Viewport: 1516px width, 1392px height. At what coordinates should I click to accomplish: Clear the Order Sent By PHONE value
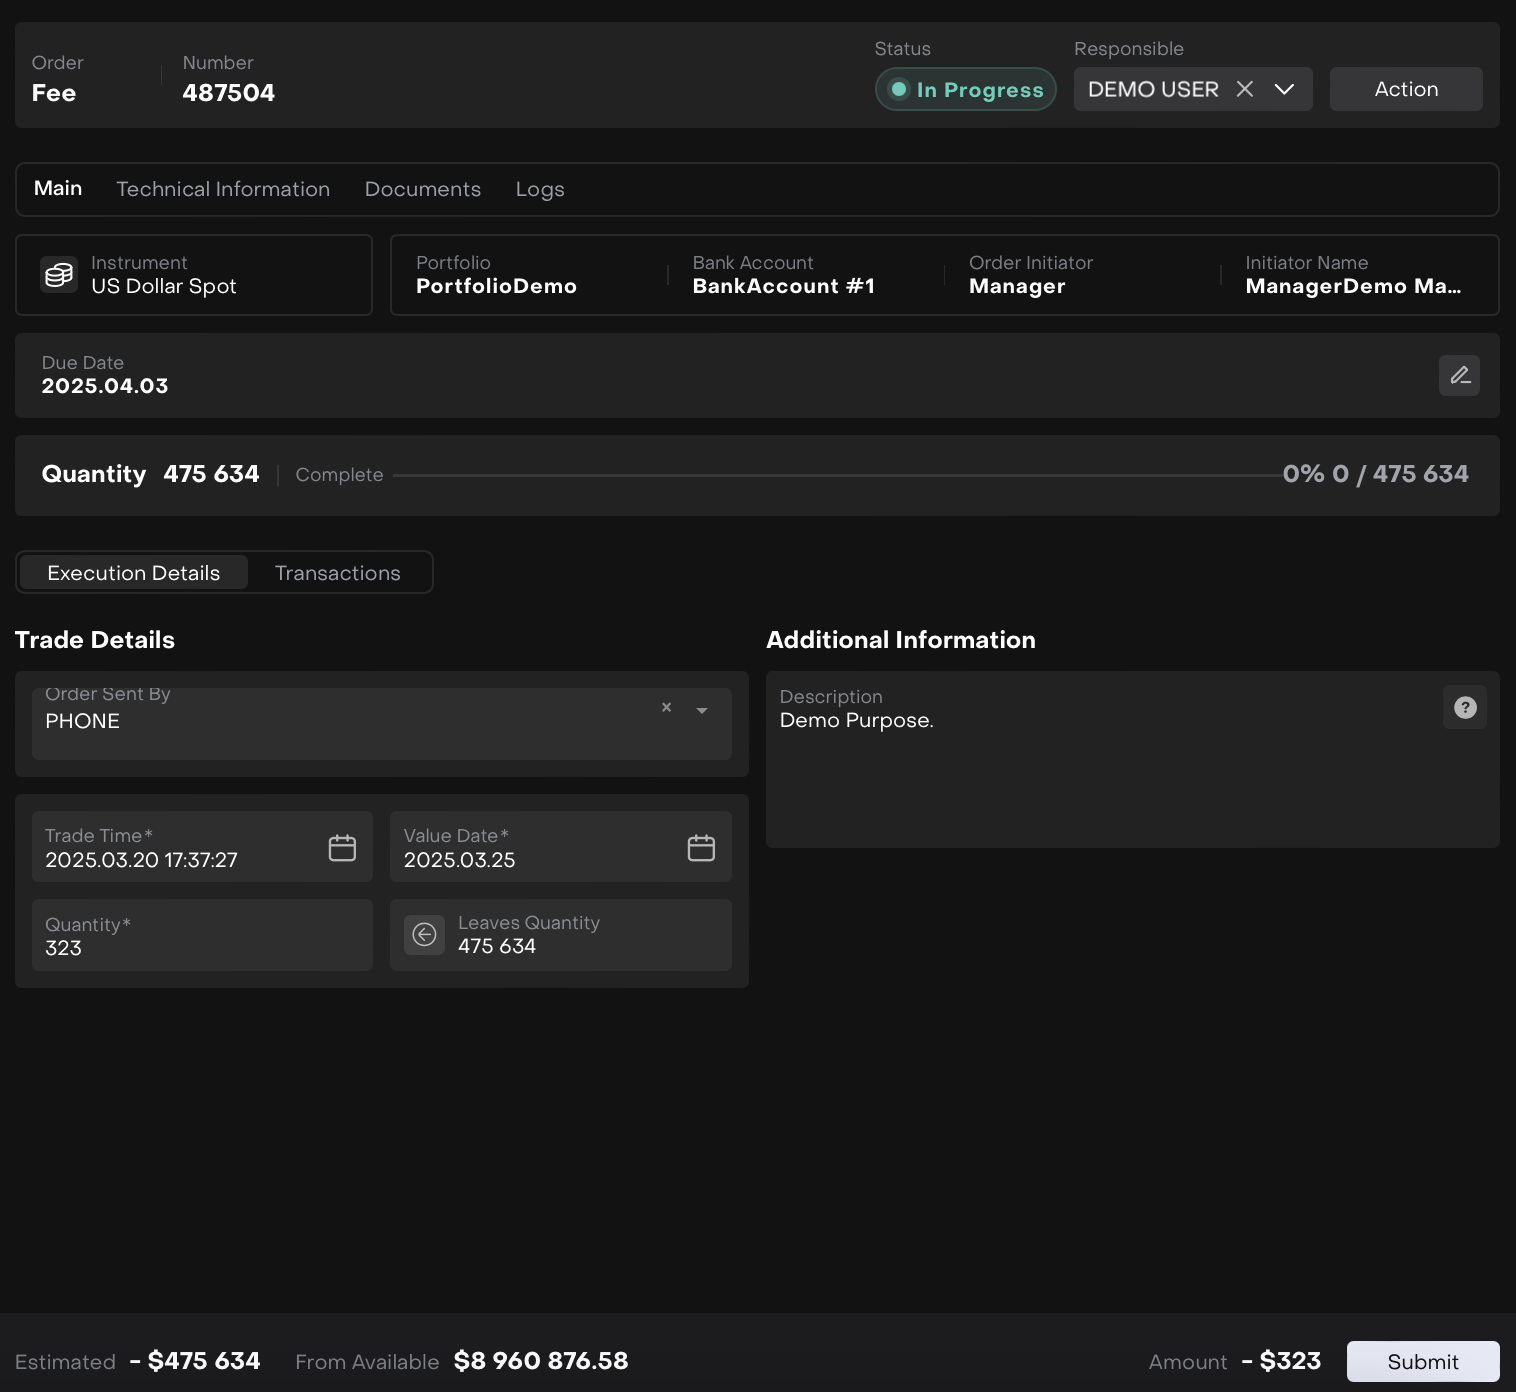click(667, 708)
